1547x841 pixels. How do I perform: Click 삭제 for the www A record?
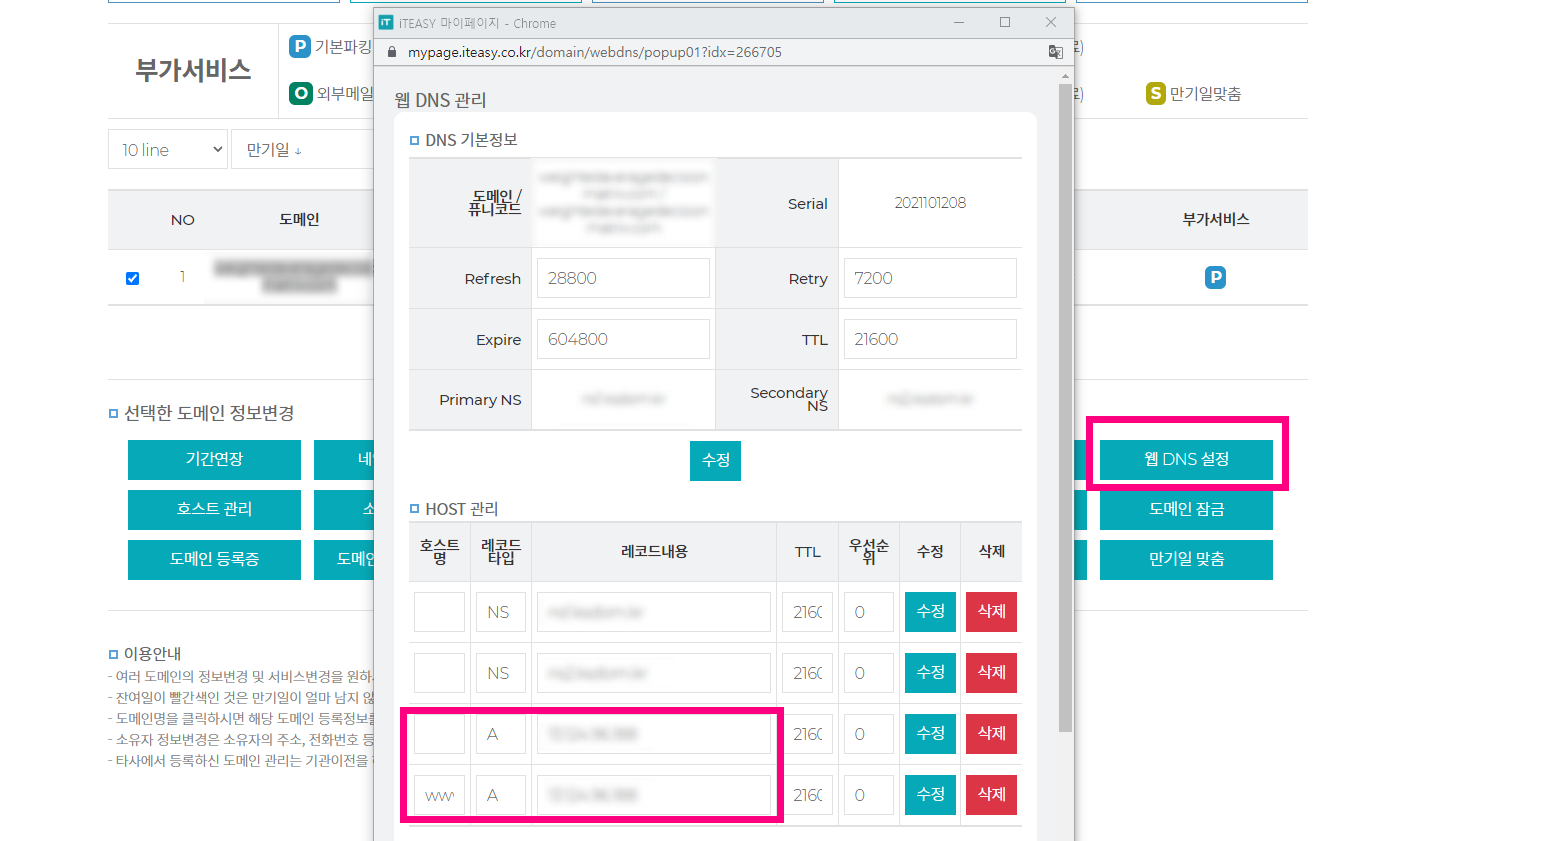[x=991, y=794]
